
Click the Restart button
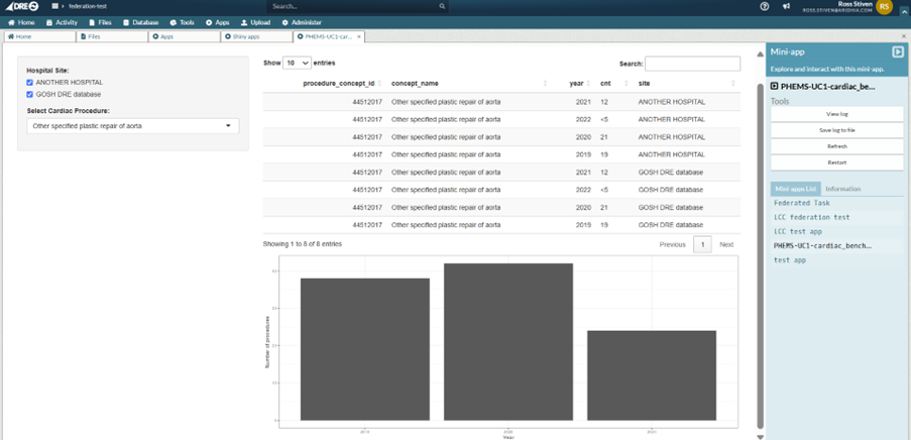point(837,163)
